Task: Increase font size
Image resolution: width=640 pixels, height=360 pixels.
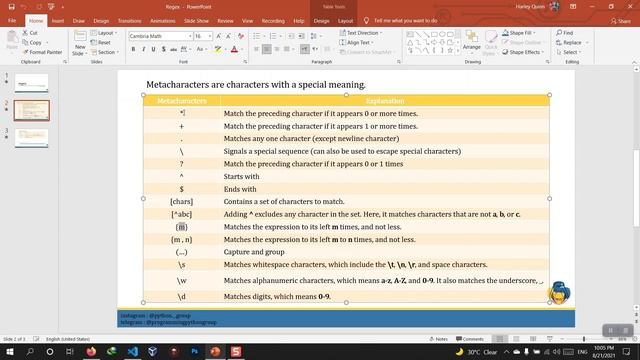Action: 219,36
